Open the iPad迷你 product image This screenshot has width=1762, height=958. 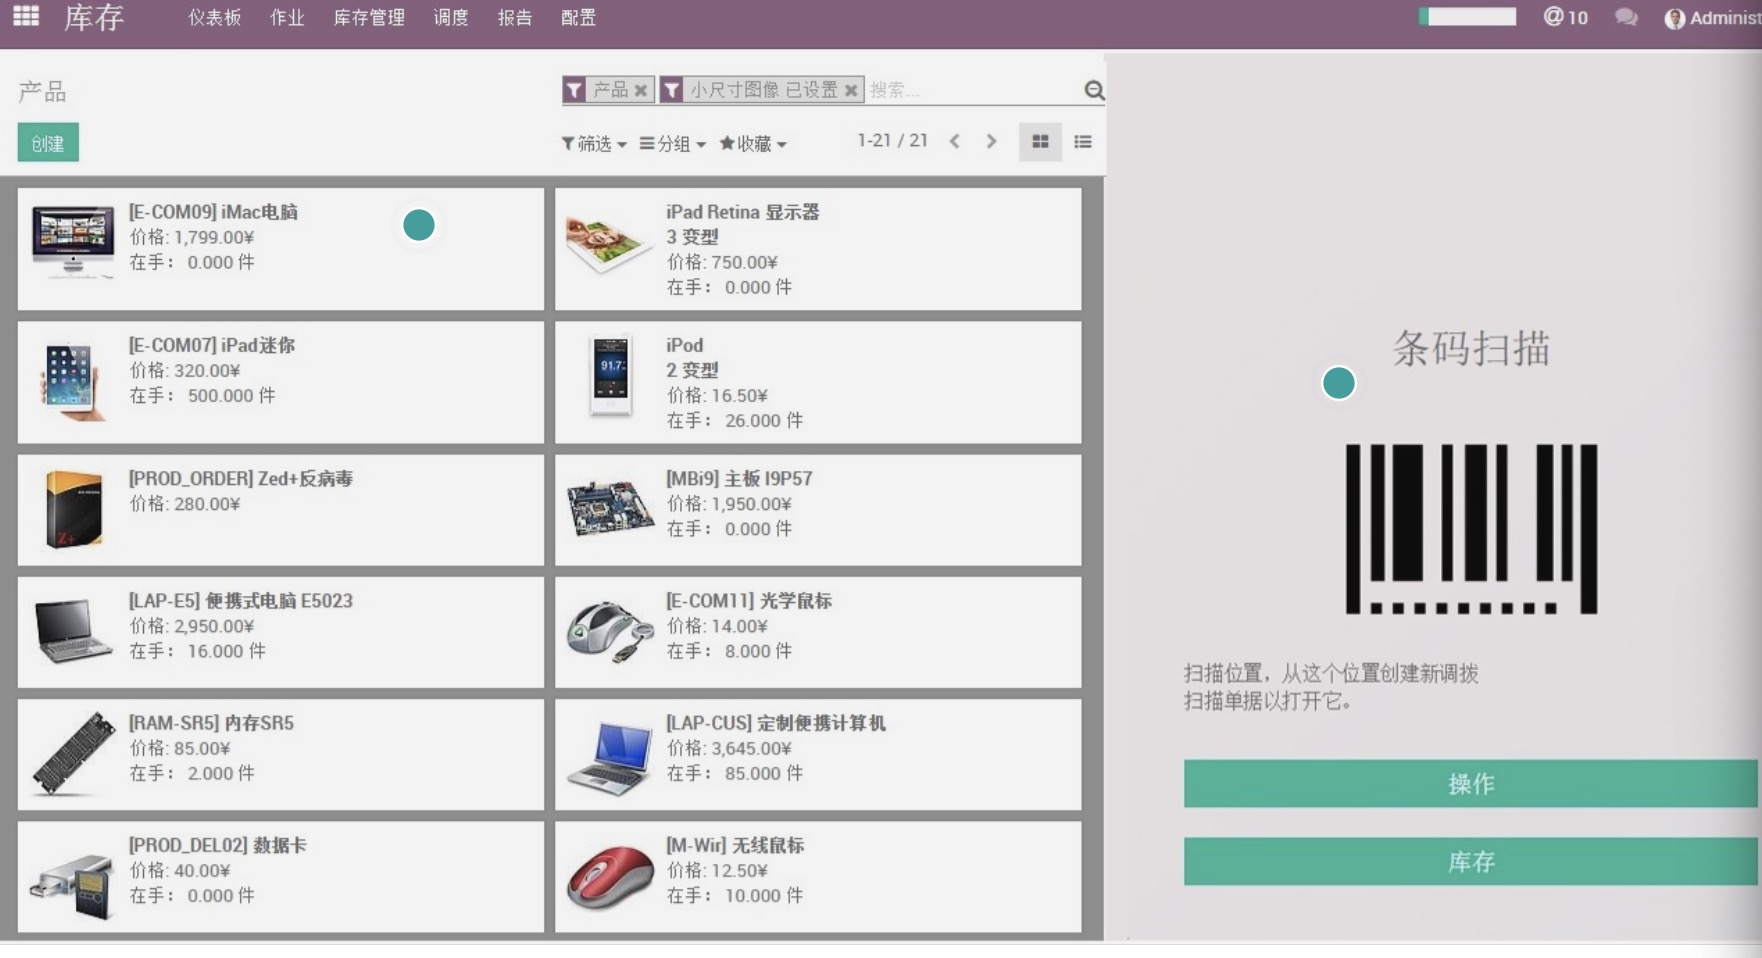coord(72,381)
